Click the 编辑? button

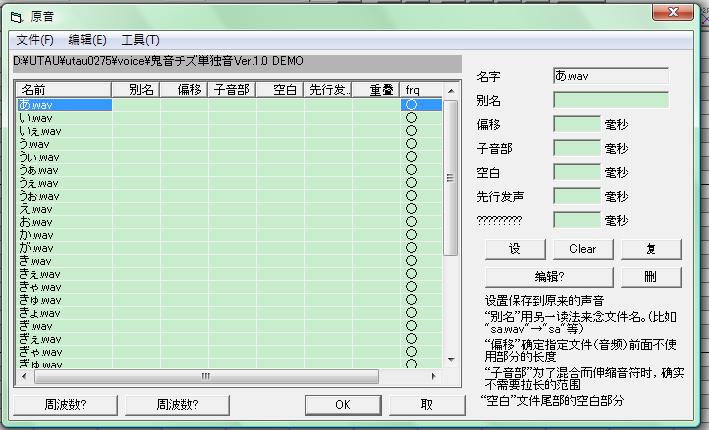549,277
